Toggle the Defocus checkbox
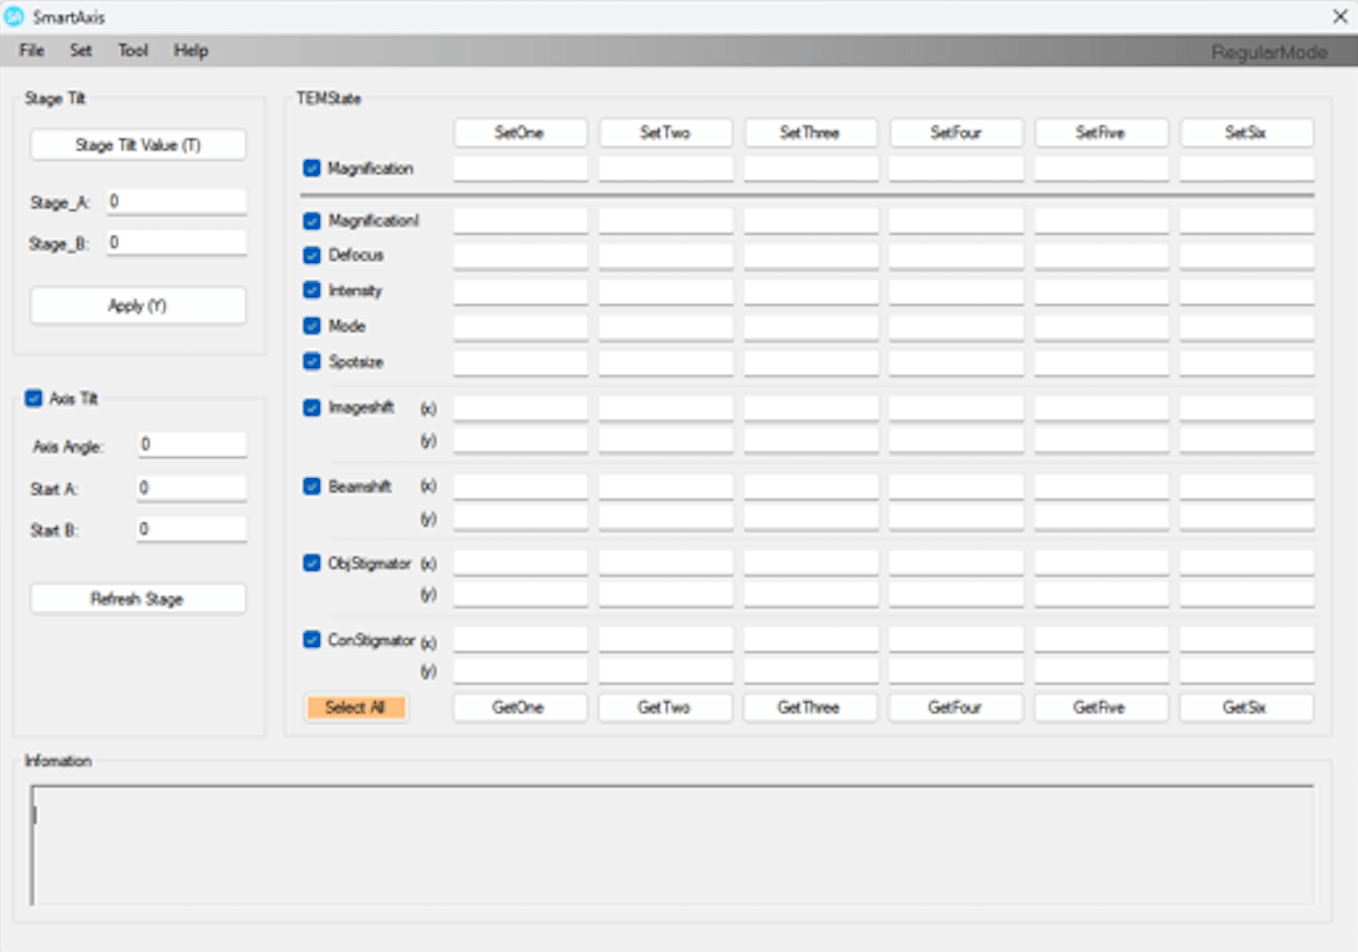The image size is (1358, 952). pos(312,255)
